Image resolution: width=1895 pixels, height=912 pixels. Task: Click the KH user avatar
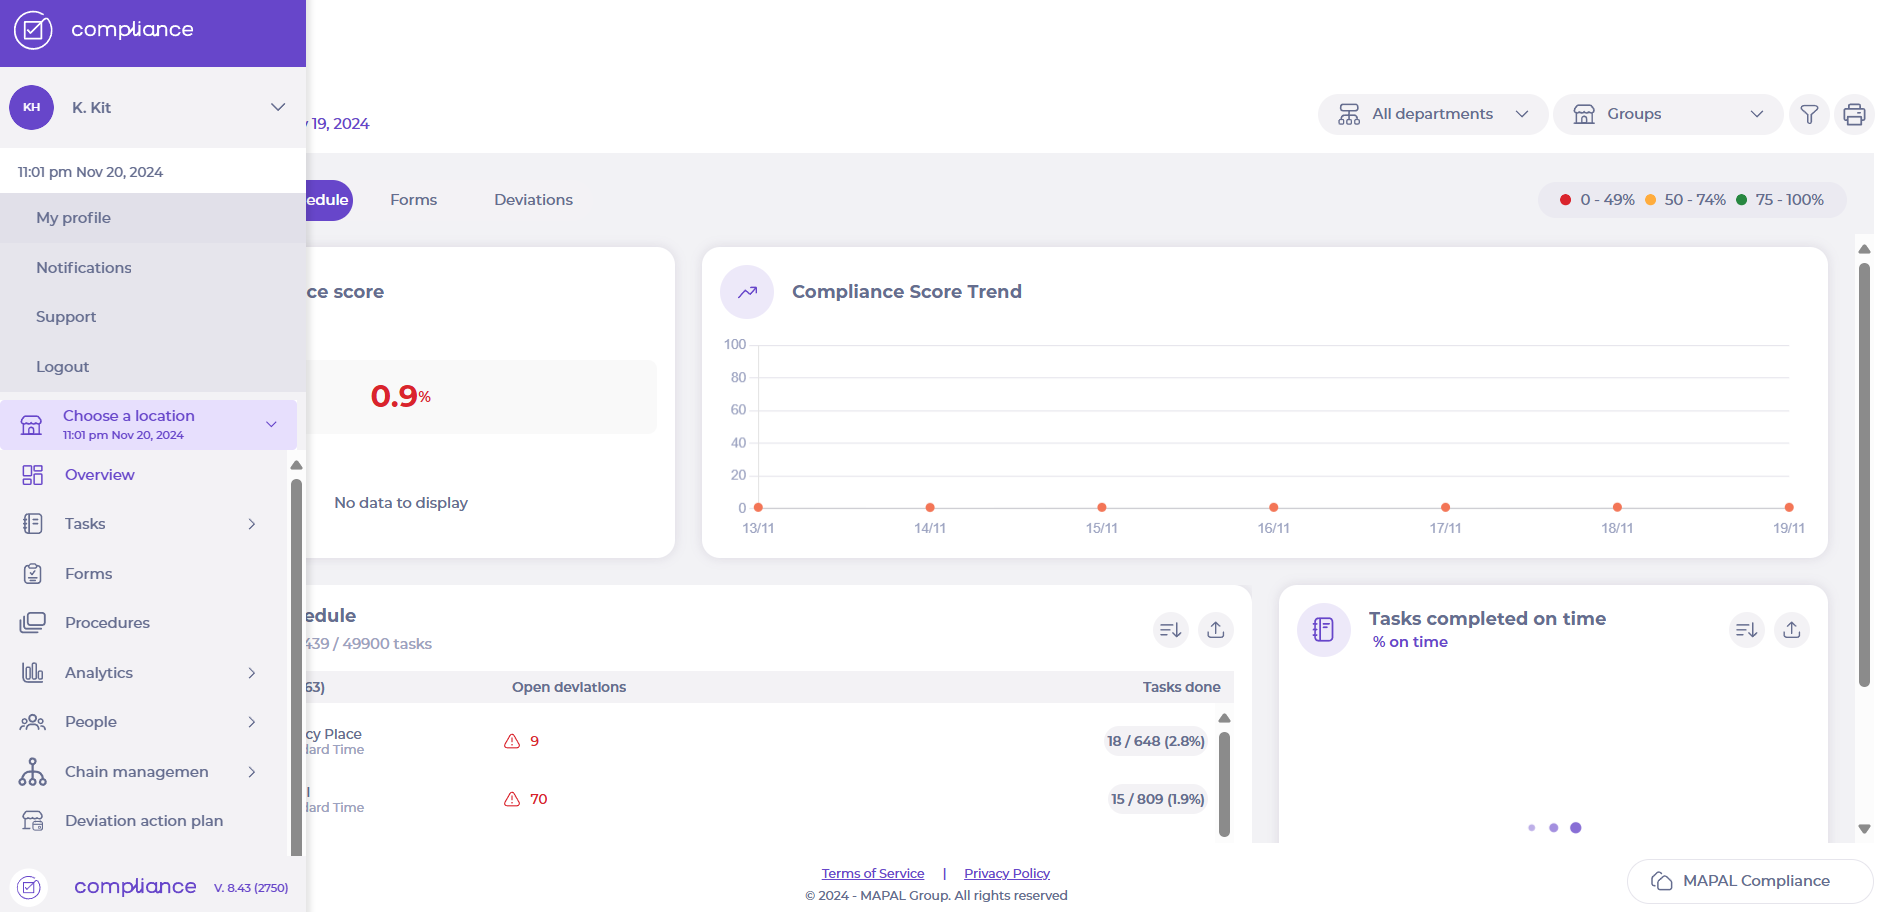pos(32,108)
